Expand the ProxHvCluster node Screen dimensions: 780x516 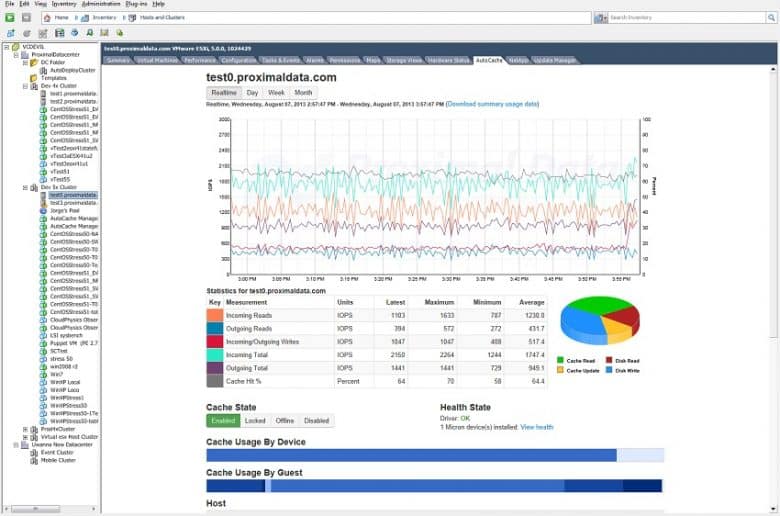25,429
